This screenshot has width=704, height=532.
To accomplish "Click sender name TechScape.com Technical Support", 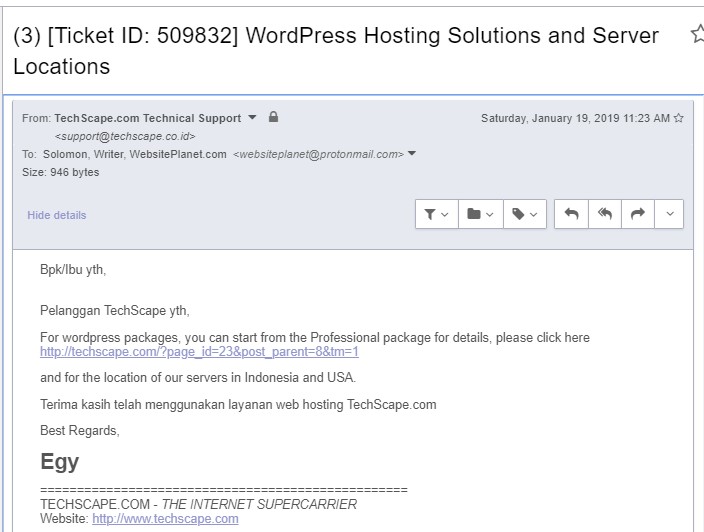I will (148, 118).
